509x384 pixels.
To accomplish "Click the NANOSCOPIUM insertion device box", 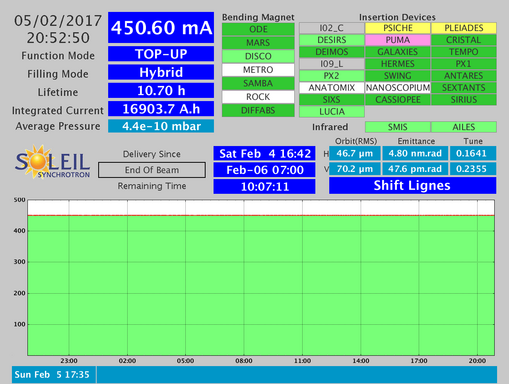I will (398, 88).
